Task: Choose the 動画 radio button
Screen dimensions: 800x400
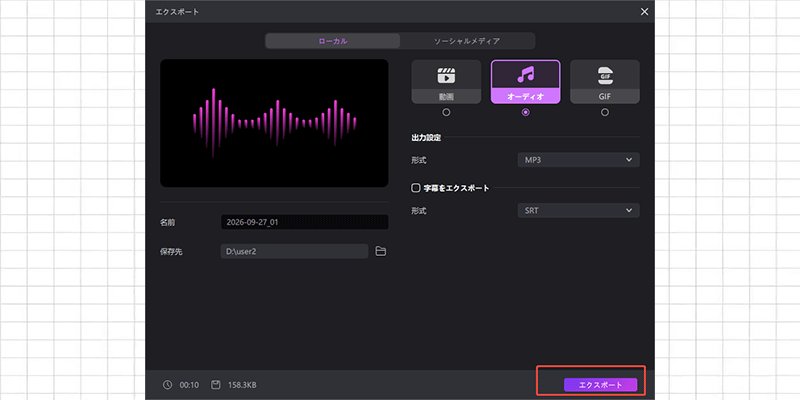Action: (x=446, y=112)
